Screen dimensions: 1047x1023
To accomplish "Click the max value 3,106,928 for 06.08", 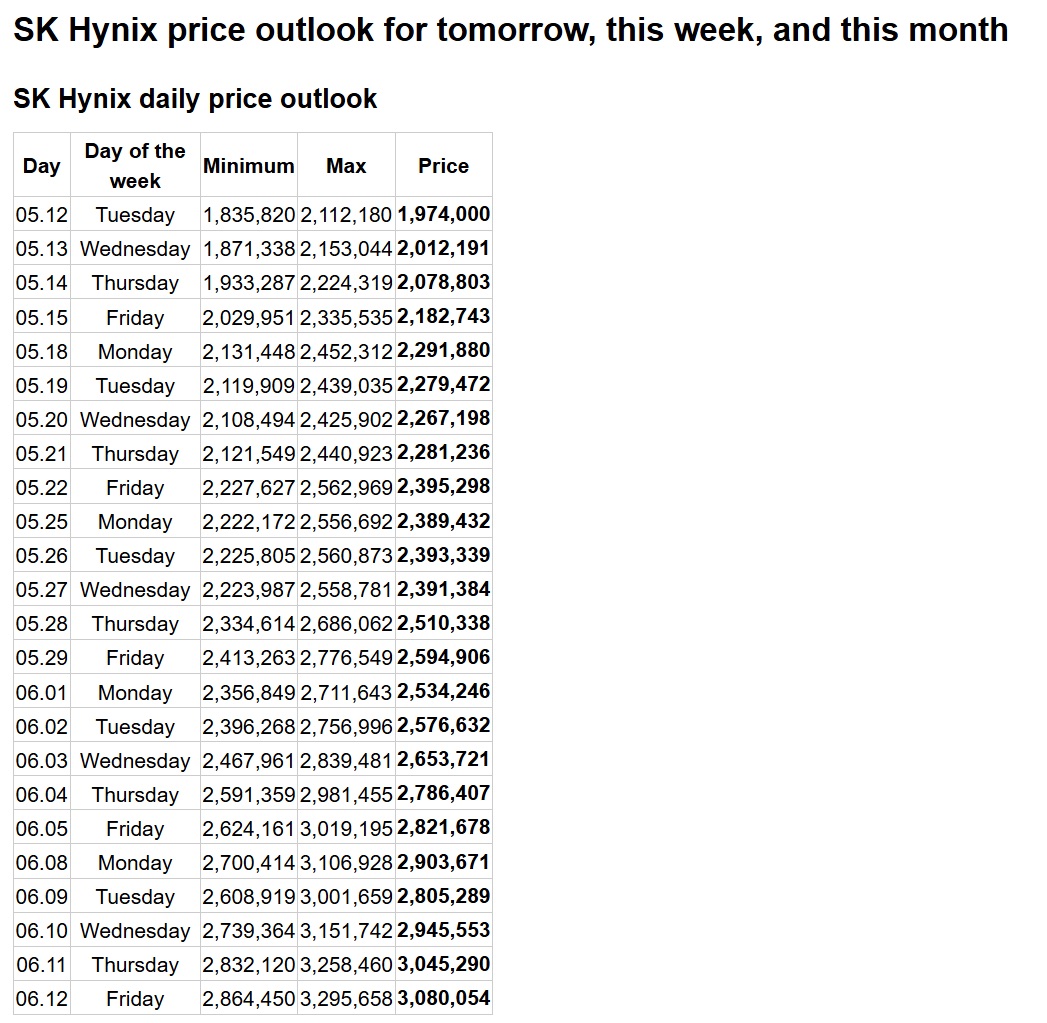I will (x=346, y=863).
